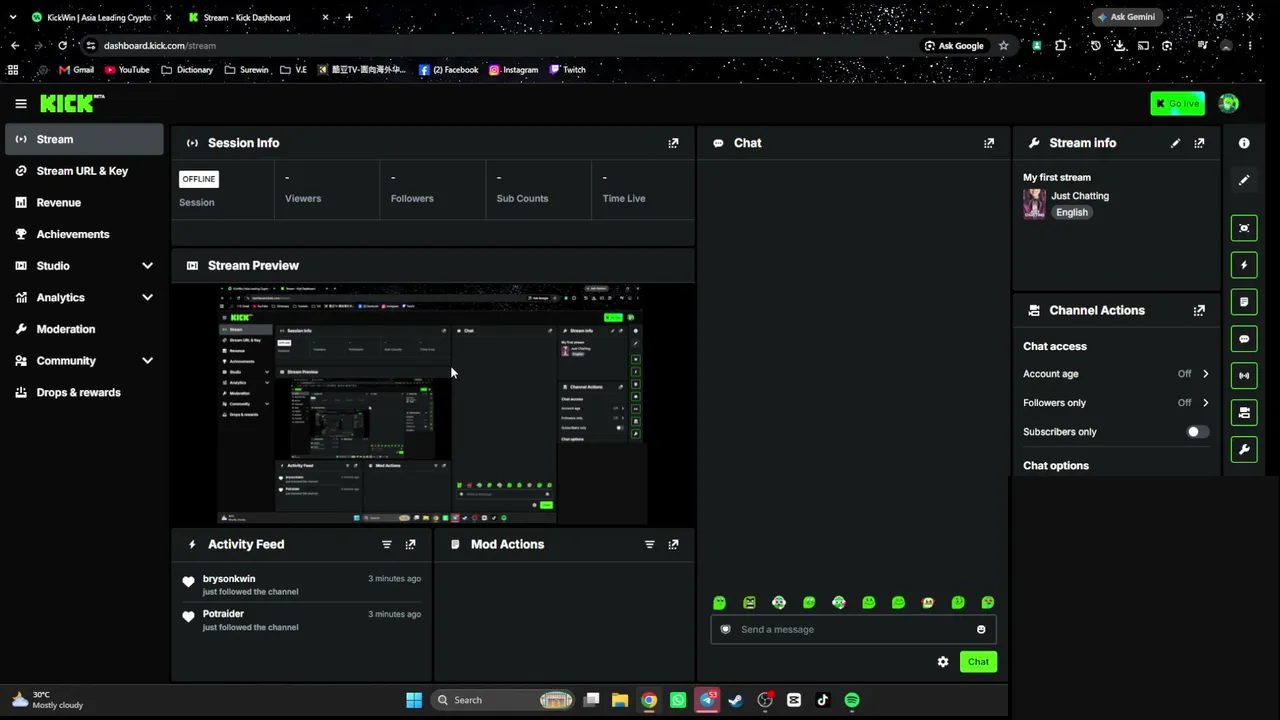Pop out the Session Info panel
This screenshot has width=1280, height=720.
[673, 143]
